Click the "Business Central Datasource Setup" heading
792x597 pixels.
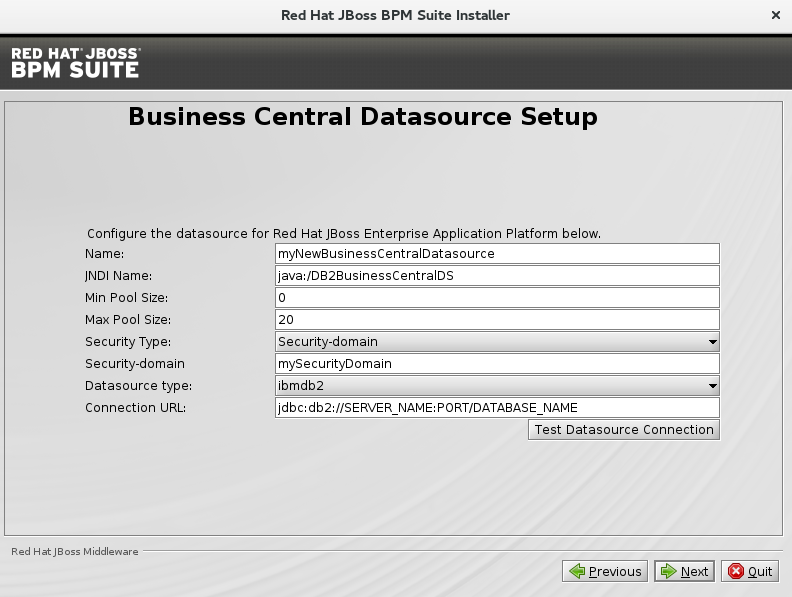[363, 117]
